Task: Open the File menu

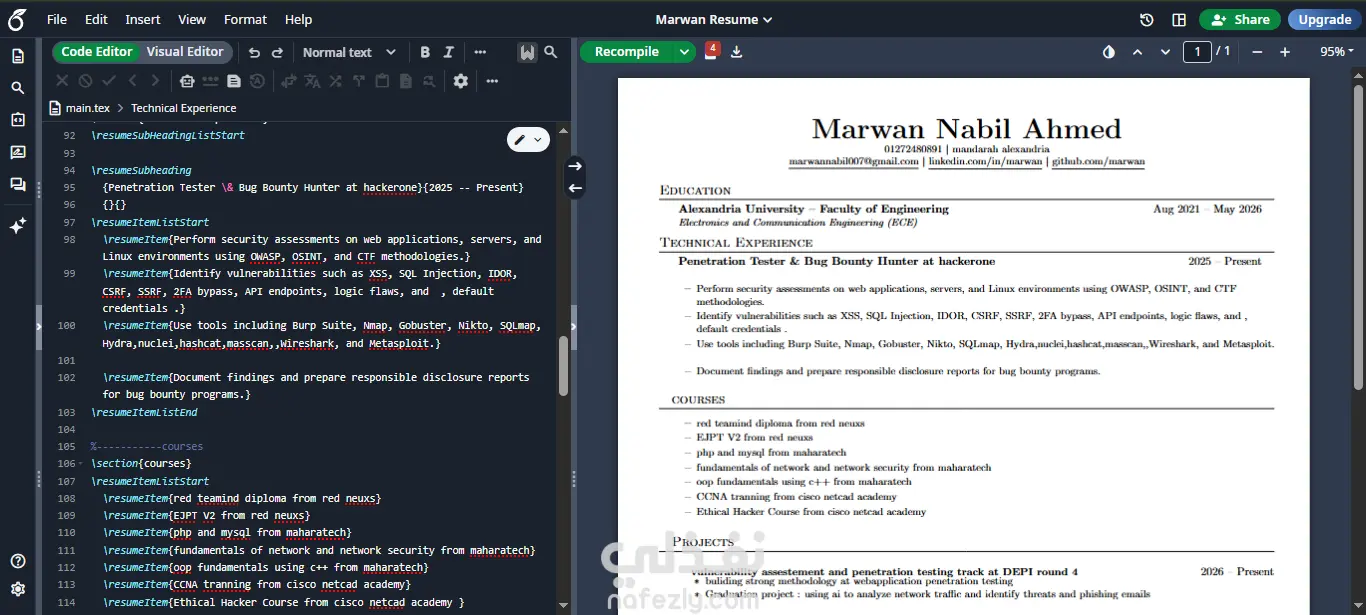Action: click(x=57, y=20)
